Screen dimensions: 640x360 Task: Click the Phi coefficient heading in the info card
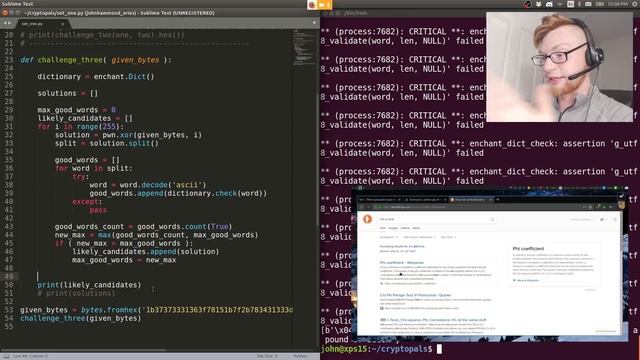tap(528, 248)
